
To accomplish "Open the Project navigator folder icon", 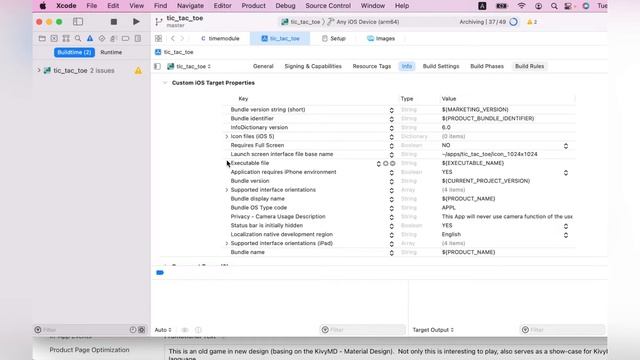I will (42, 38).
